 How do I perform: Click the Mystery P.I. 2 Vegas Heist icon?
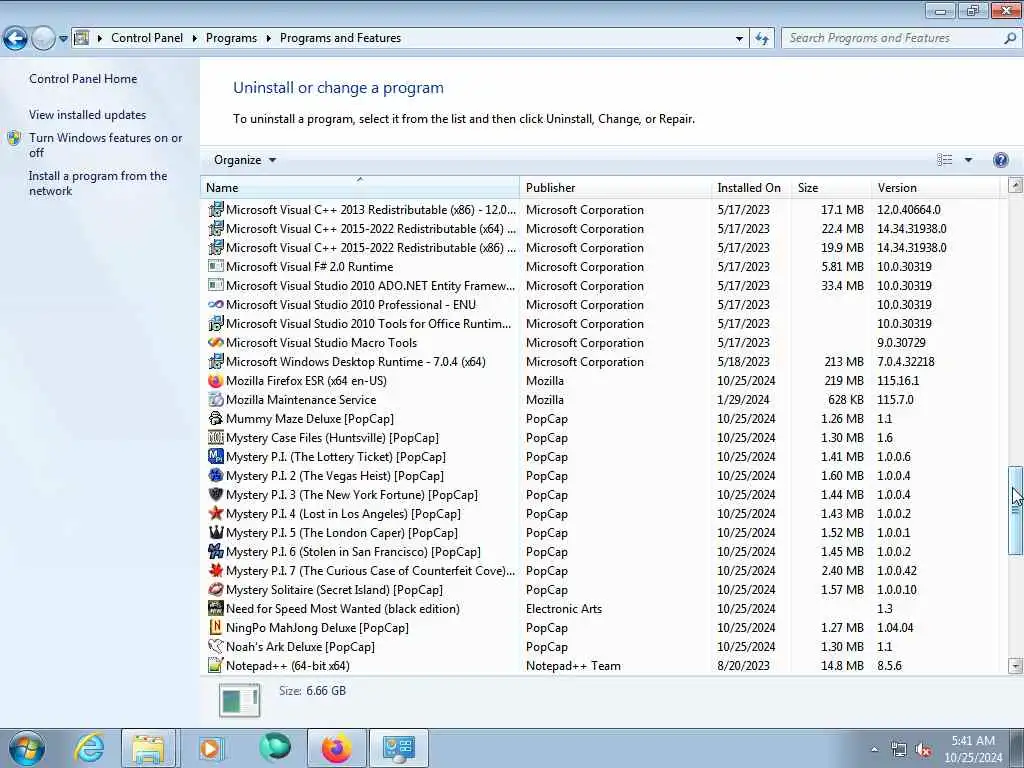pyautogui.click(x=216, y=475)
